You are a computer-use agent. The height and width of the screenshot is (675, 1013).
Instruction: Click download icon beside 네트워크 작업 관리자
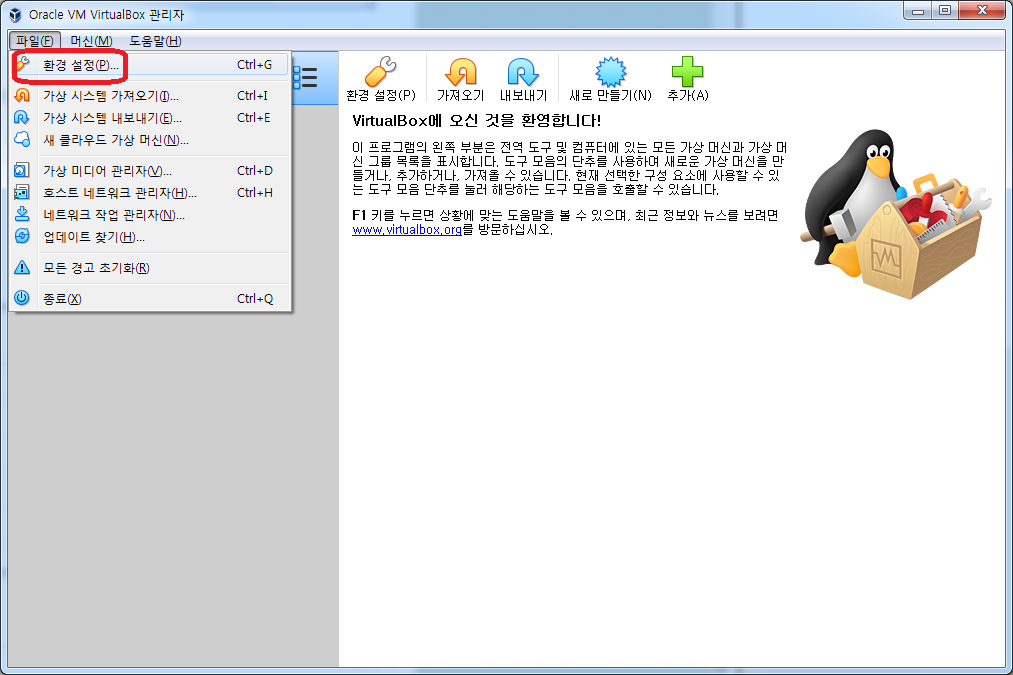22,214
